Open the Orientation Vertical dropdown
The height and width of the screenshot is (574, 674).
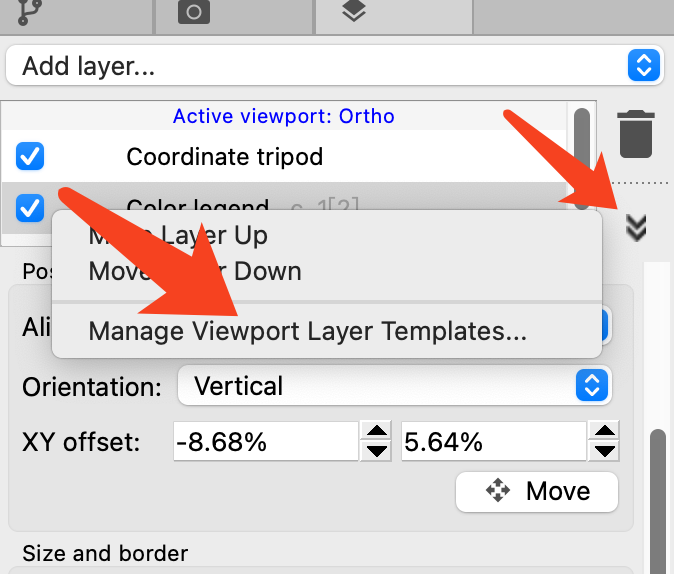(x=394, y=386)
